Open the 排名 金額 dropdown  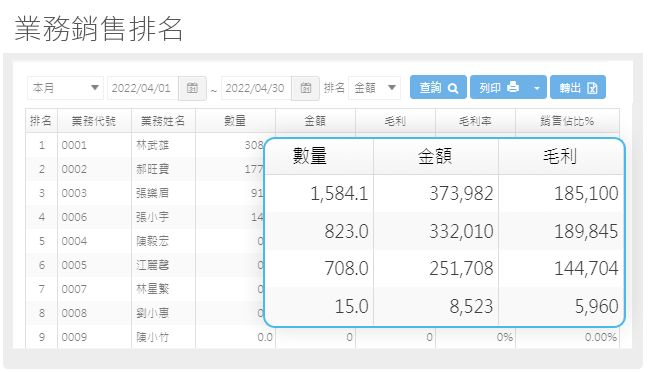[374, 88]
